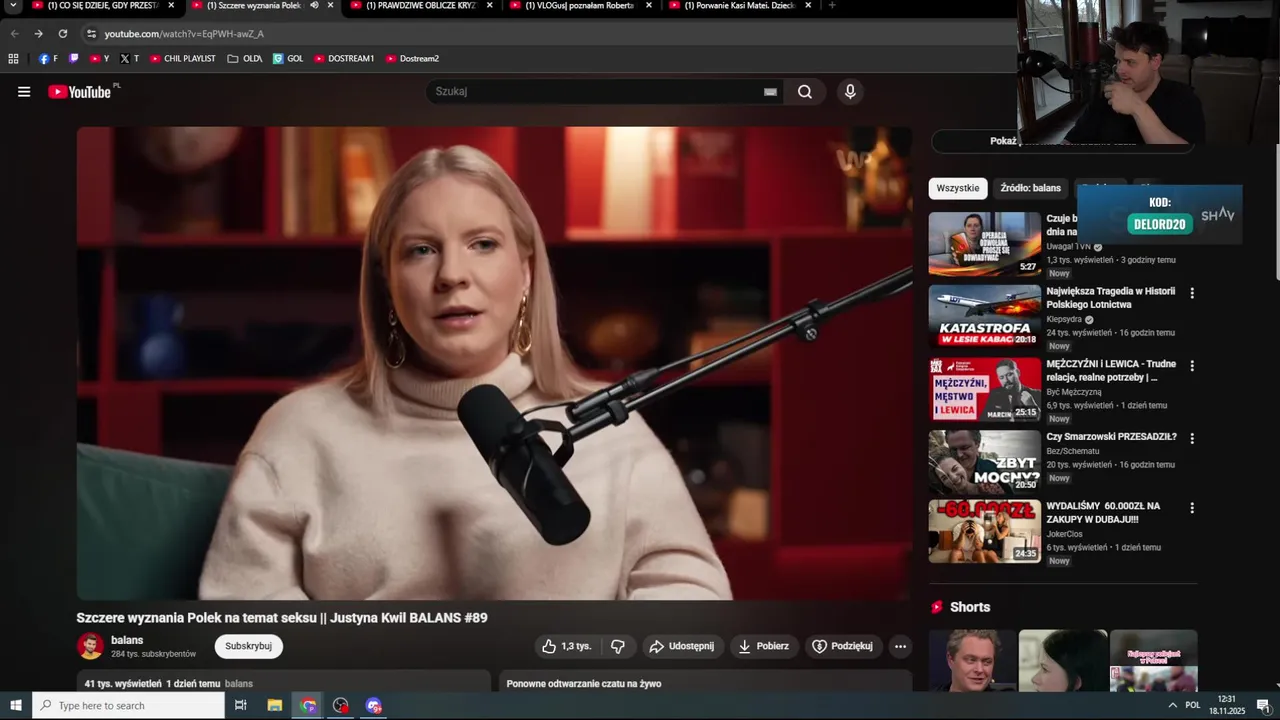
Task: Open the MĘŻCZYŹNI, MĘSTWO I LEWICA thumbnail
Action: click(985, 389)
